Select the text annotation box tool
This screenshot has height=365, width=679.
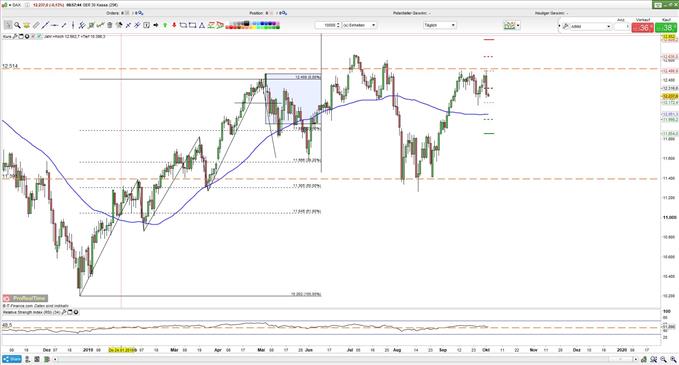pos(146,25)
